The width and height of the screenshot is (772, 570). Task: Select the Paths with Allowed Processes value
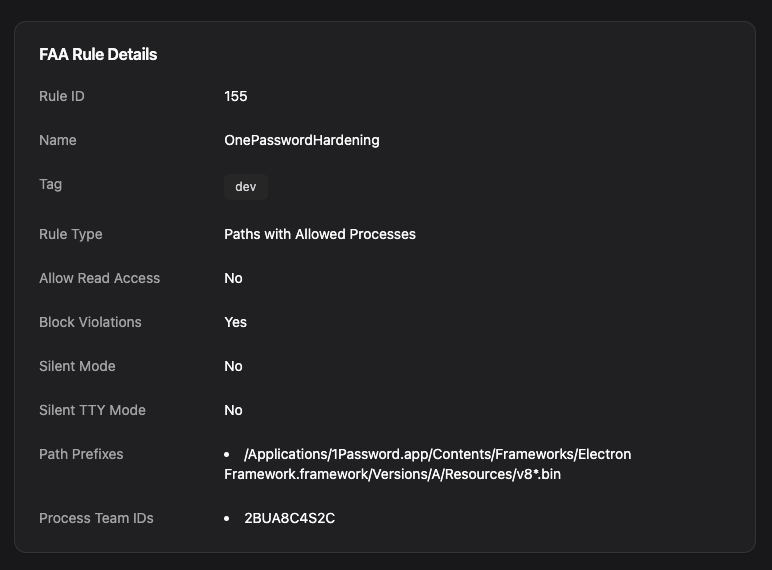coord(320,234)
